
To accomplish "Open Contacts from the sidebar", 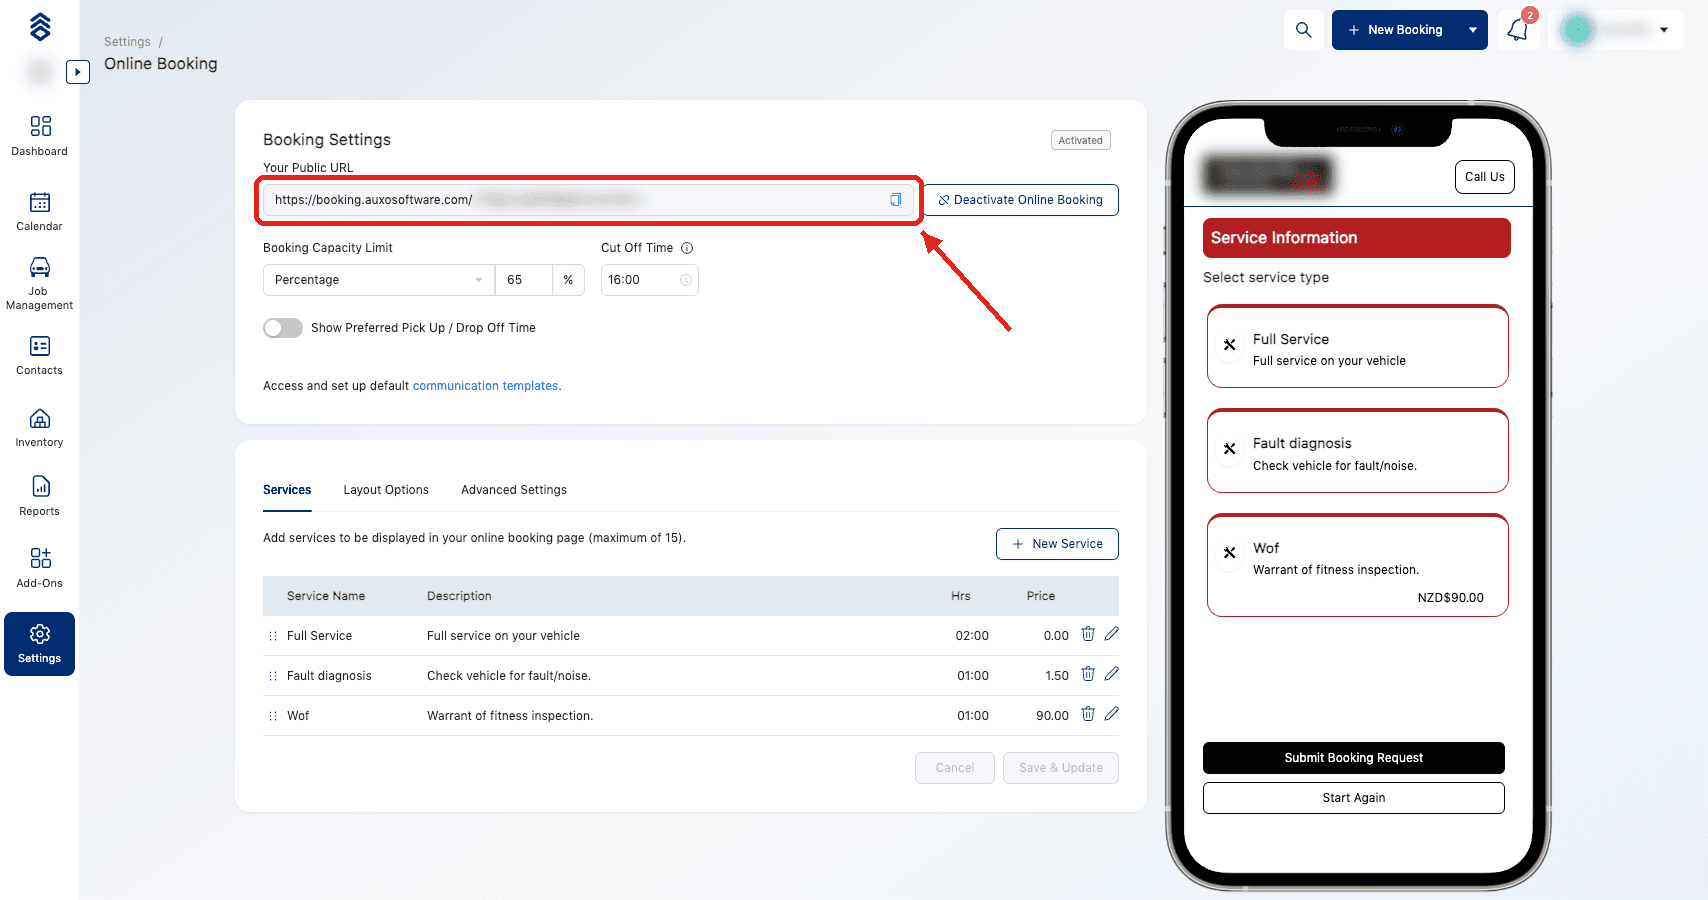I will tap(40, 355).
